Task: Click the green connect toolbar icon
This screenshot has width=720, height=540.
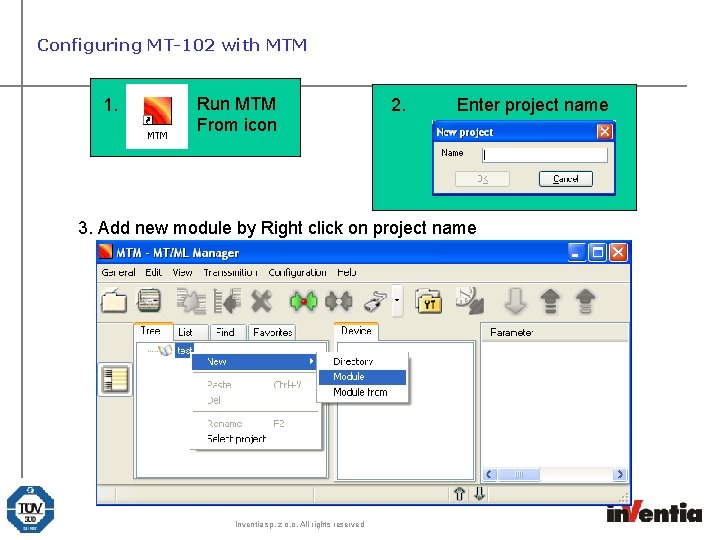Action: [x=303, y=301]
